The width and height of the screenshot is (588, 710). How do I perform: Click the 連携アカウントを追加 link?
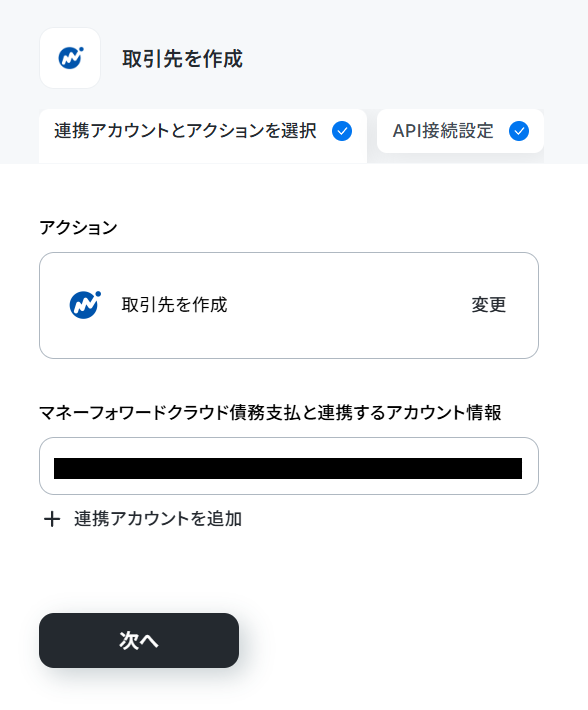[158, 519]
